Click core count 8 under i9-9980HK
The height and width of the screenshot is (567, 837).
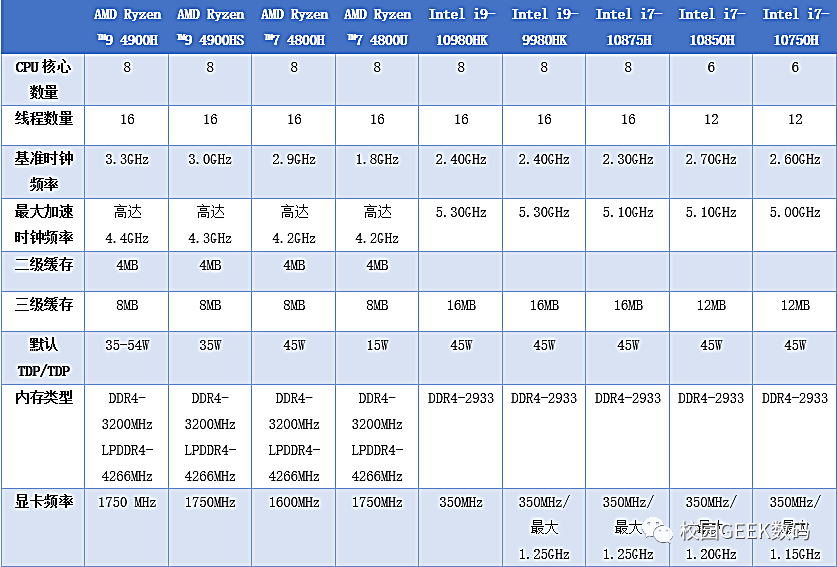coord(544,67)
